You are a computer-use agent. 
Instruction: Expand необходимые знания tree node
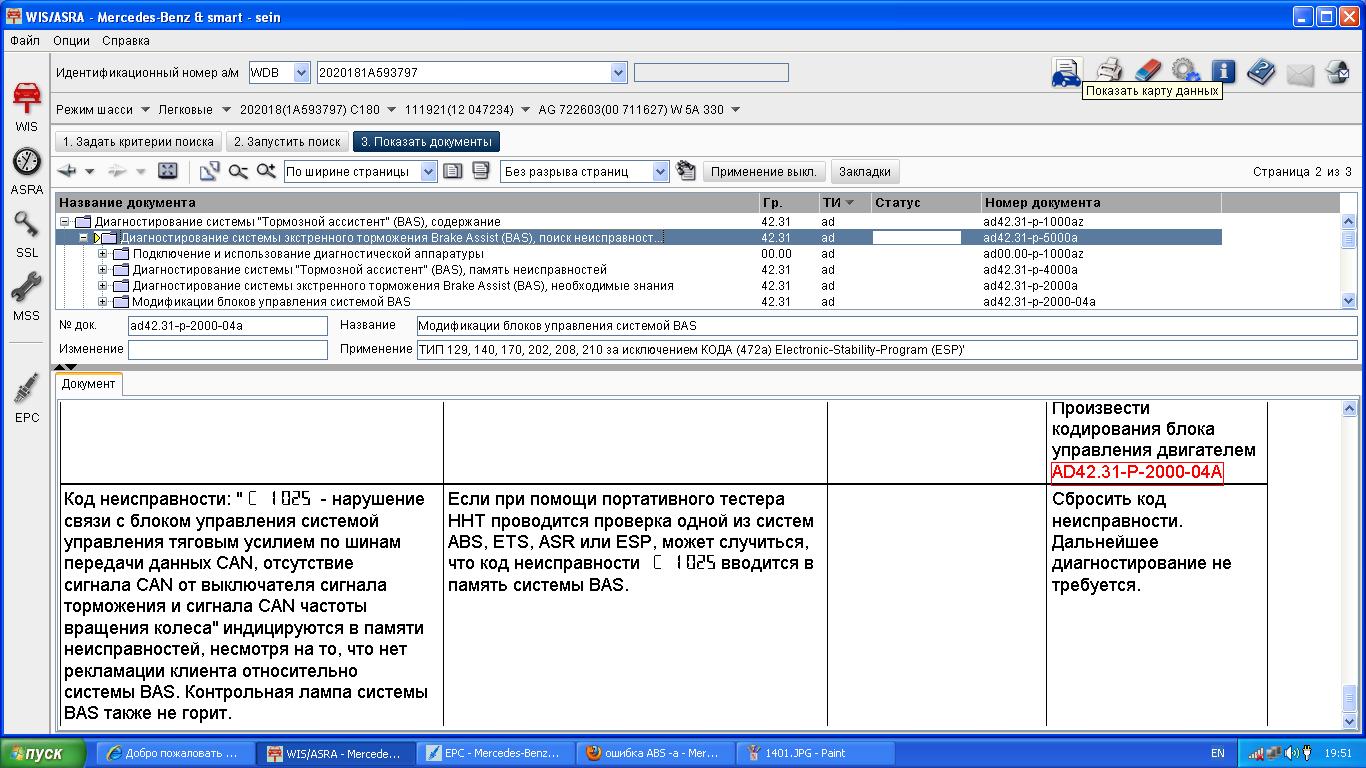tap(103, 286)
